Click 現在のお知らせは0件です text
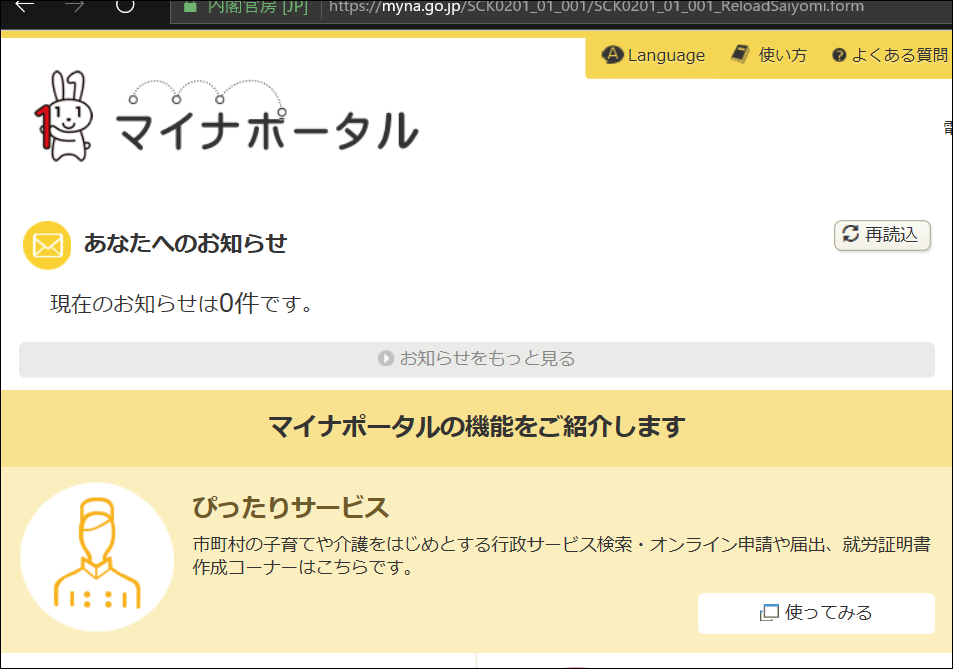953x669 pixels. point(182,303)
